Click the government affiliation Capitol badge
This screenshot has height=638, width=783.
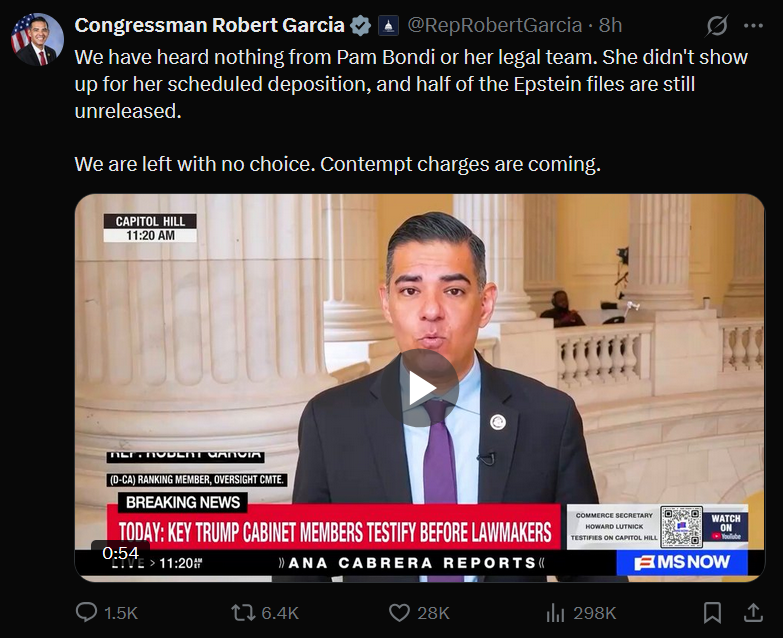tap(389, 25)
